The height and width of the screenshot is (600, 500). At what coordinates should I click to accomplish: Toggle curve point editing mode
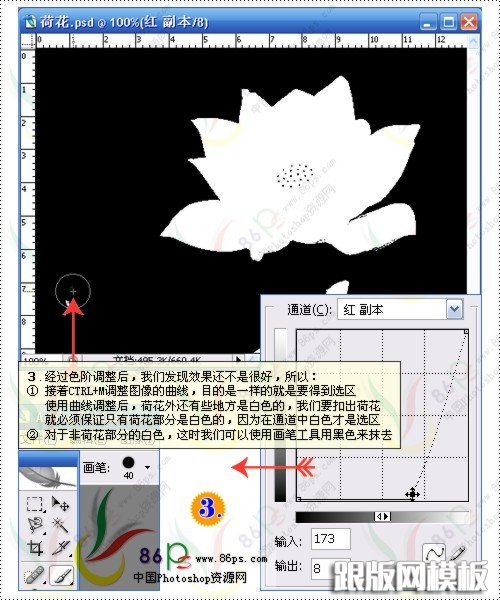click(434, 553)
